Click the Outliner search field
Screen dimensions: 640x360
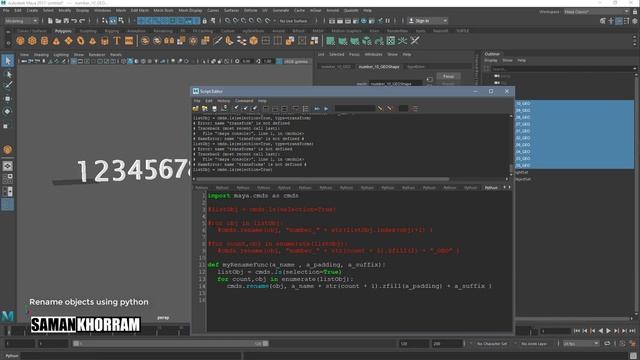[562, 69]
